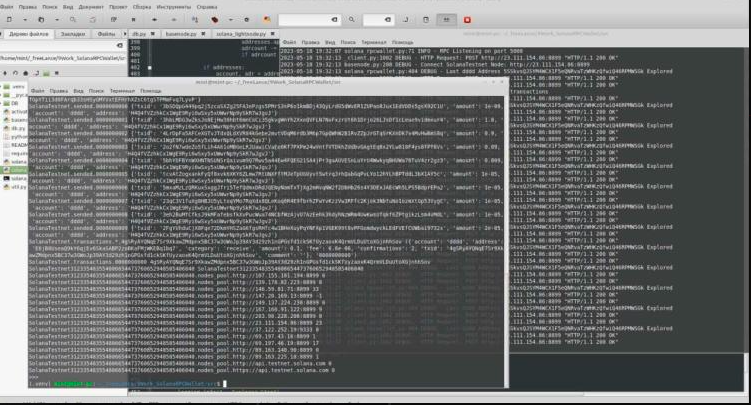Switch to the Дерево файлов sidebar tab
The height and width of the screenshot is (405, 751).
point(29,34)
